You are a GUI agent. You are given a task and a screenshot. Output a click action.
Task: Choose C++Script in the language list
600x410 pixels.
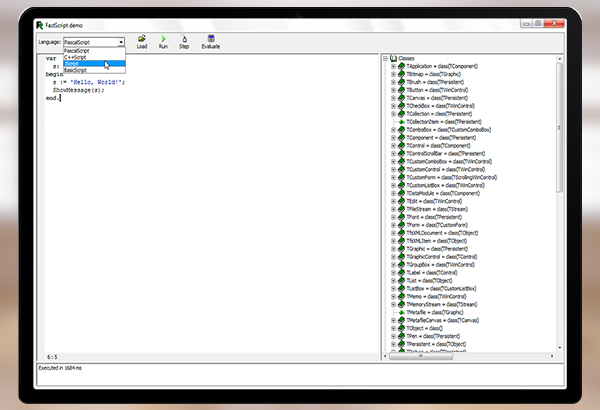click(x=80, y=58)
